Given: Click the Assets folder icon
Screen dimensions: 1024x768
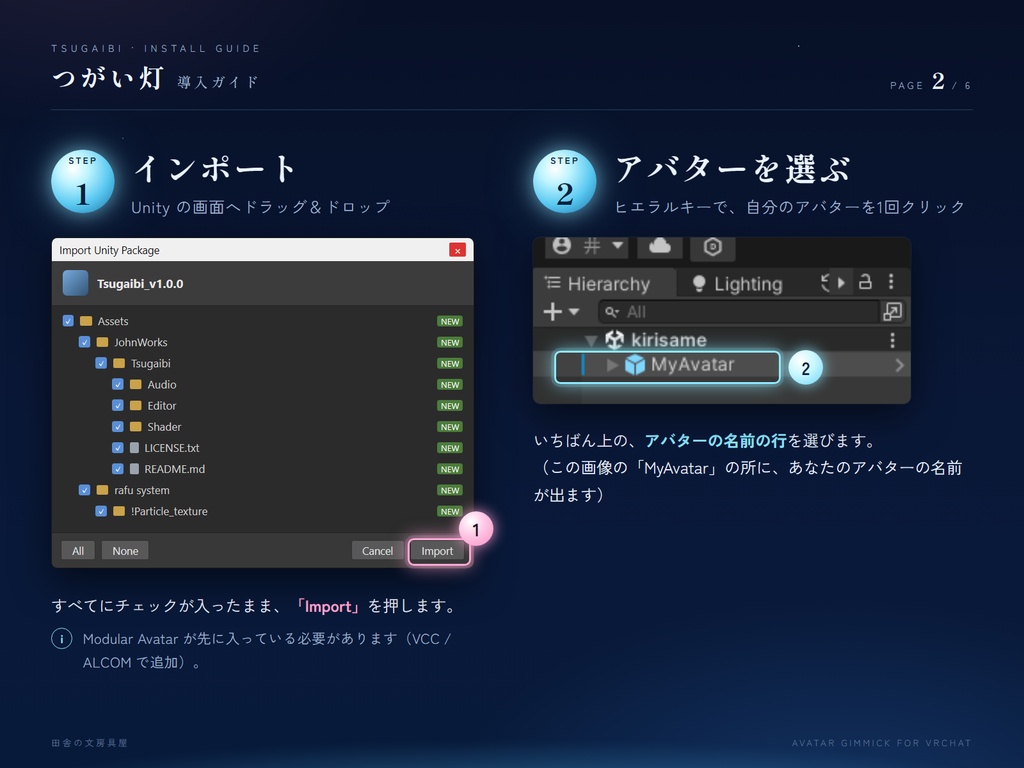Looking at the screenshot, I should (86, 321).
